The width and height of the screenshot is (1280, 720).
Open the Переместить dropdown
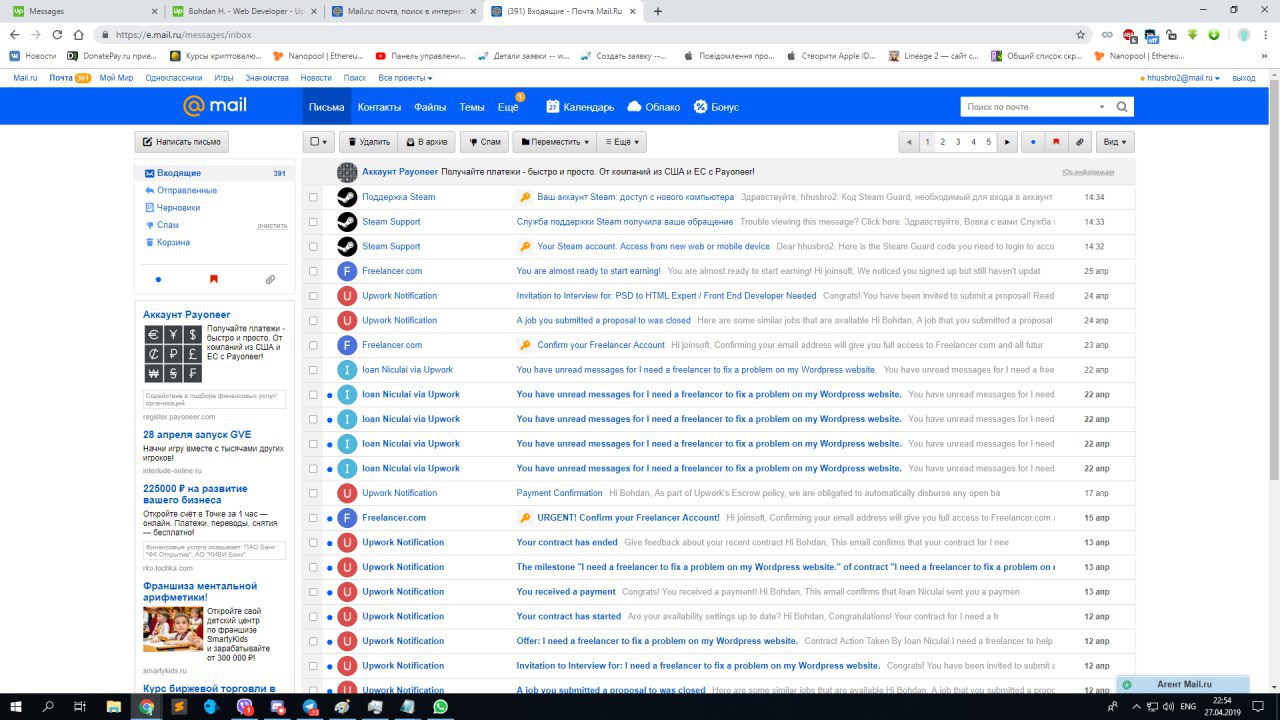pos(555,142)
